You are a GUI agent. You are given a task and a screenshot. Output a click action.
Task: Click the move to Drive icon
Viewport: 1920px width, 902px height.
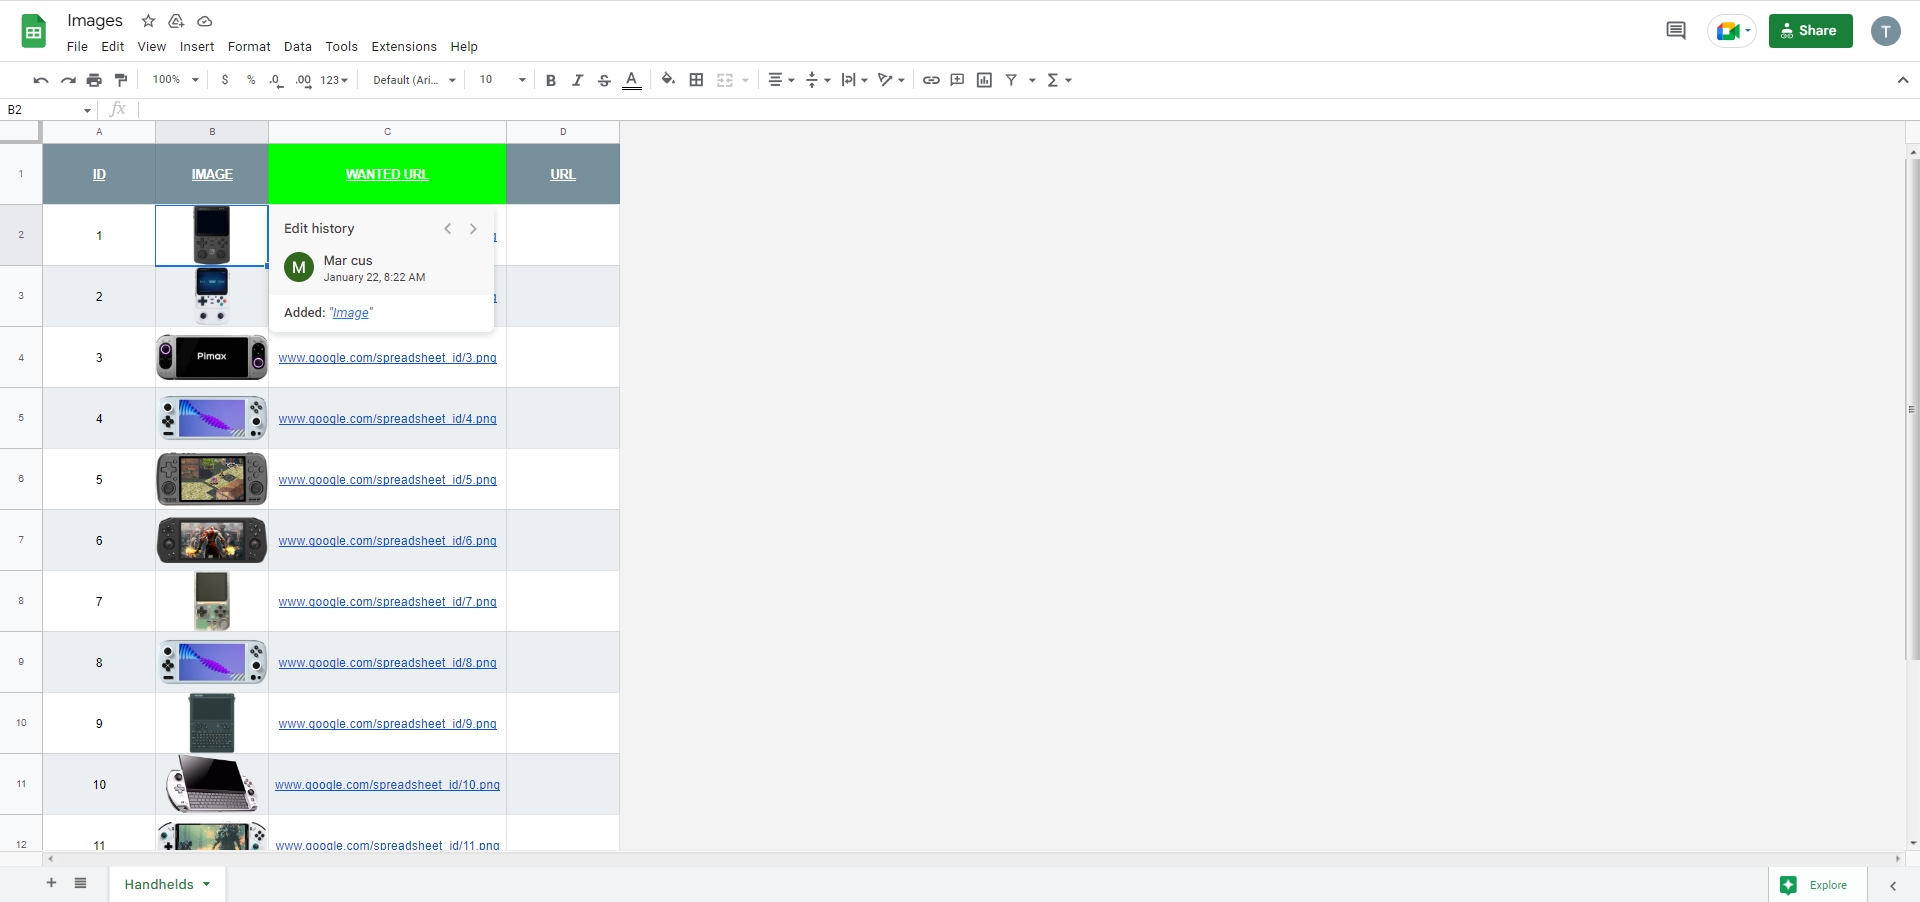tap(176, 21)
